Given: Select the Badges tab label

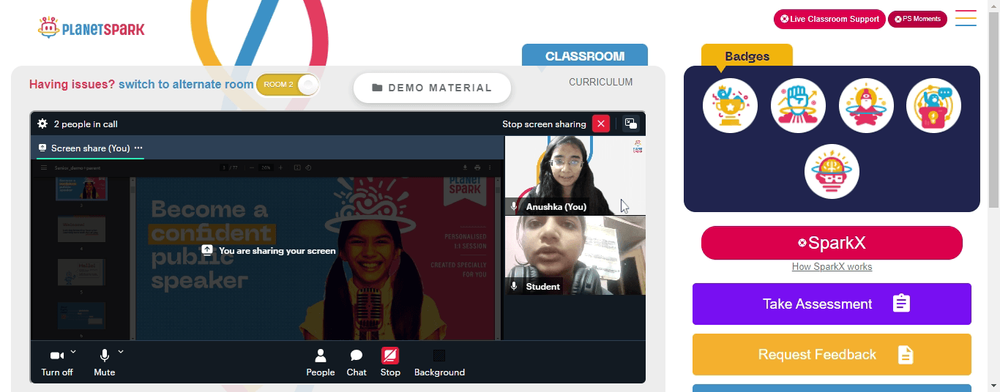Looking at the screenshot, I should [747, 56].
